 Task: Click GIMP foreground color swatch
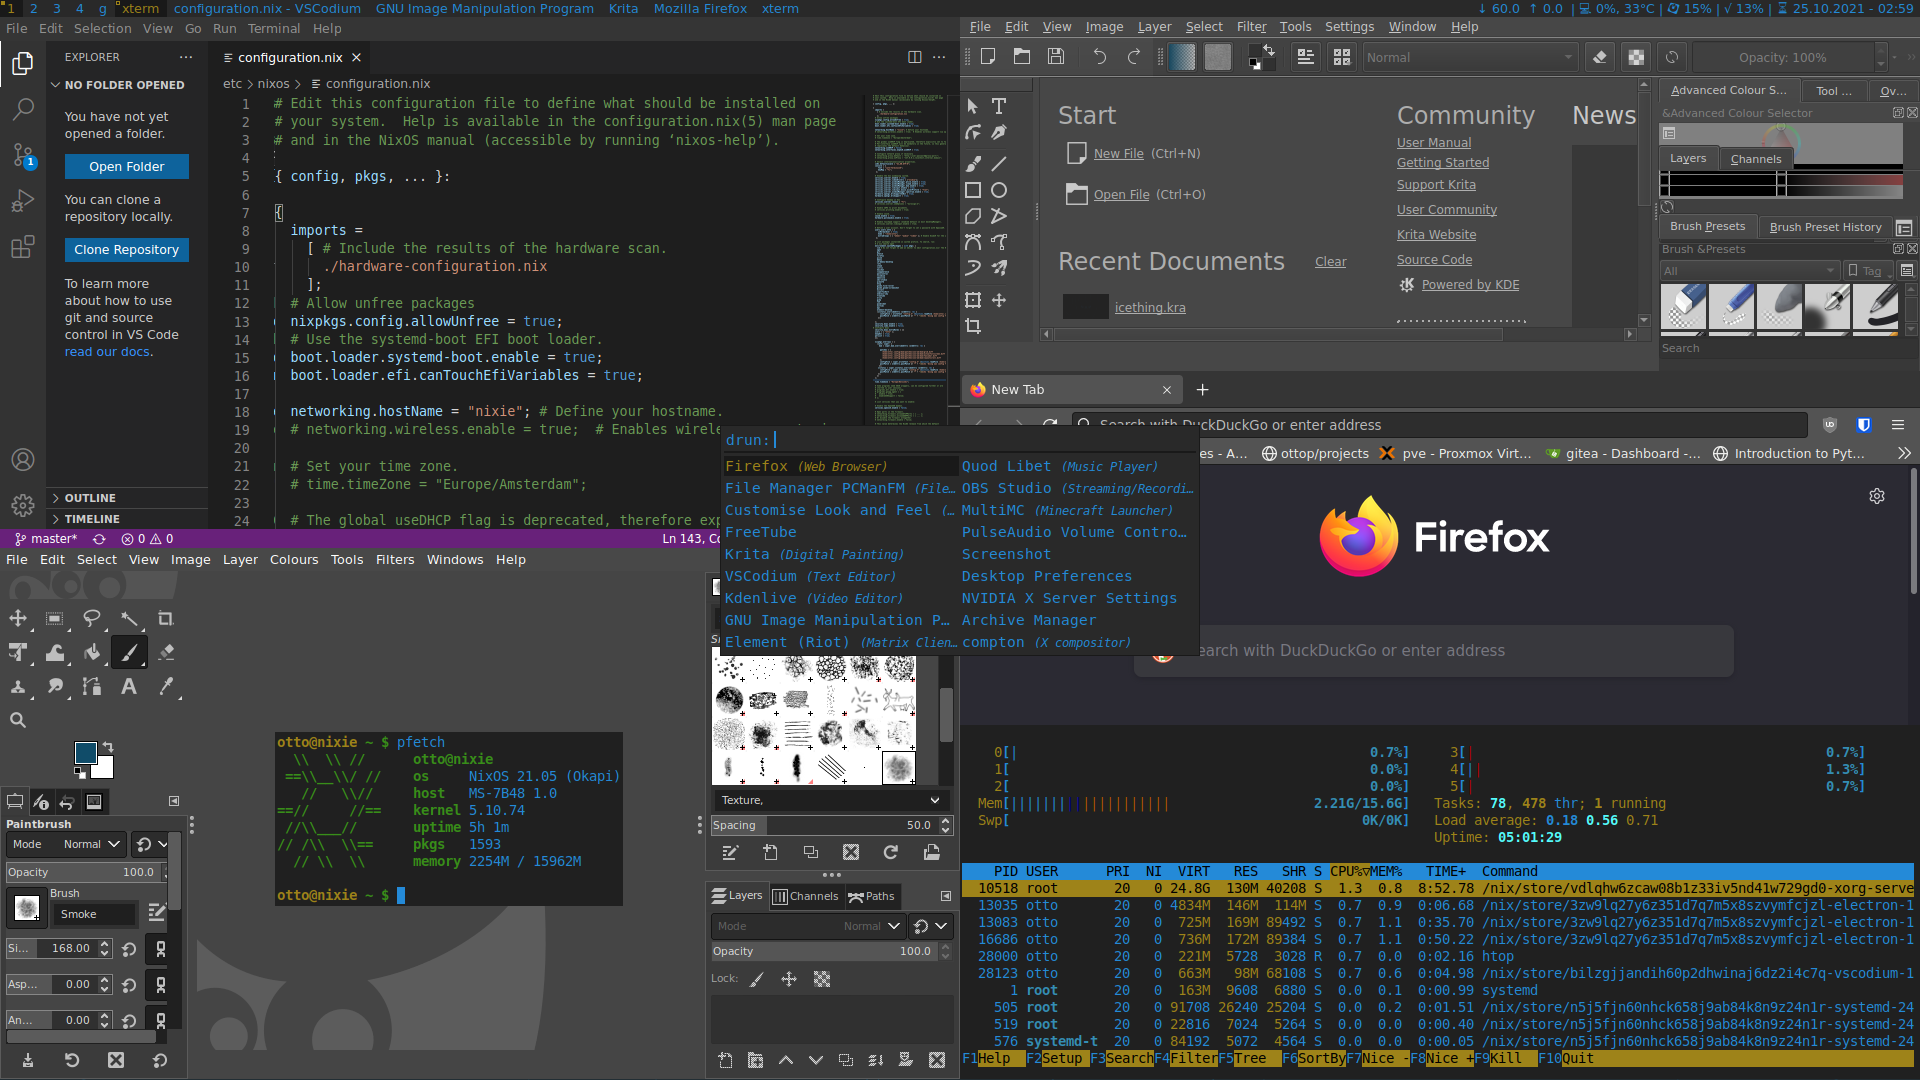[x=86, y=752]
